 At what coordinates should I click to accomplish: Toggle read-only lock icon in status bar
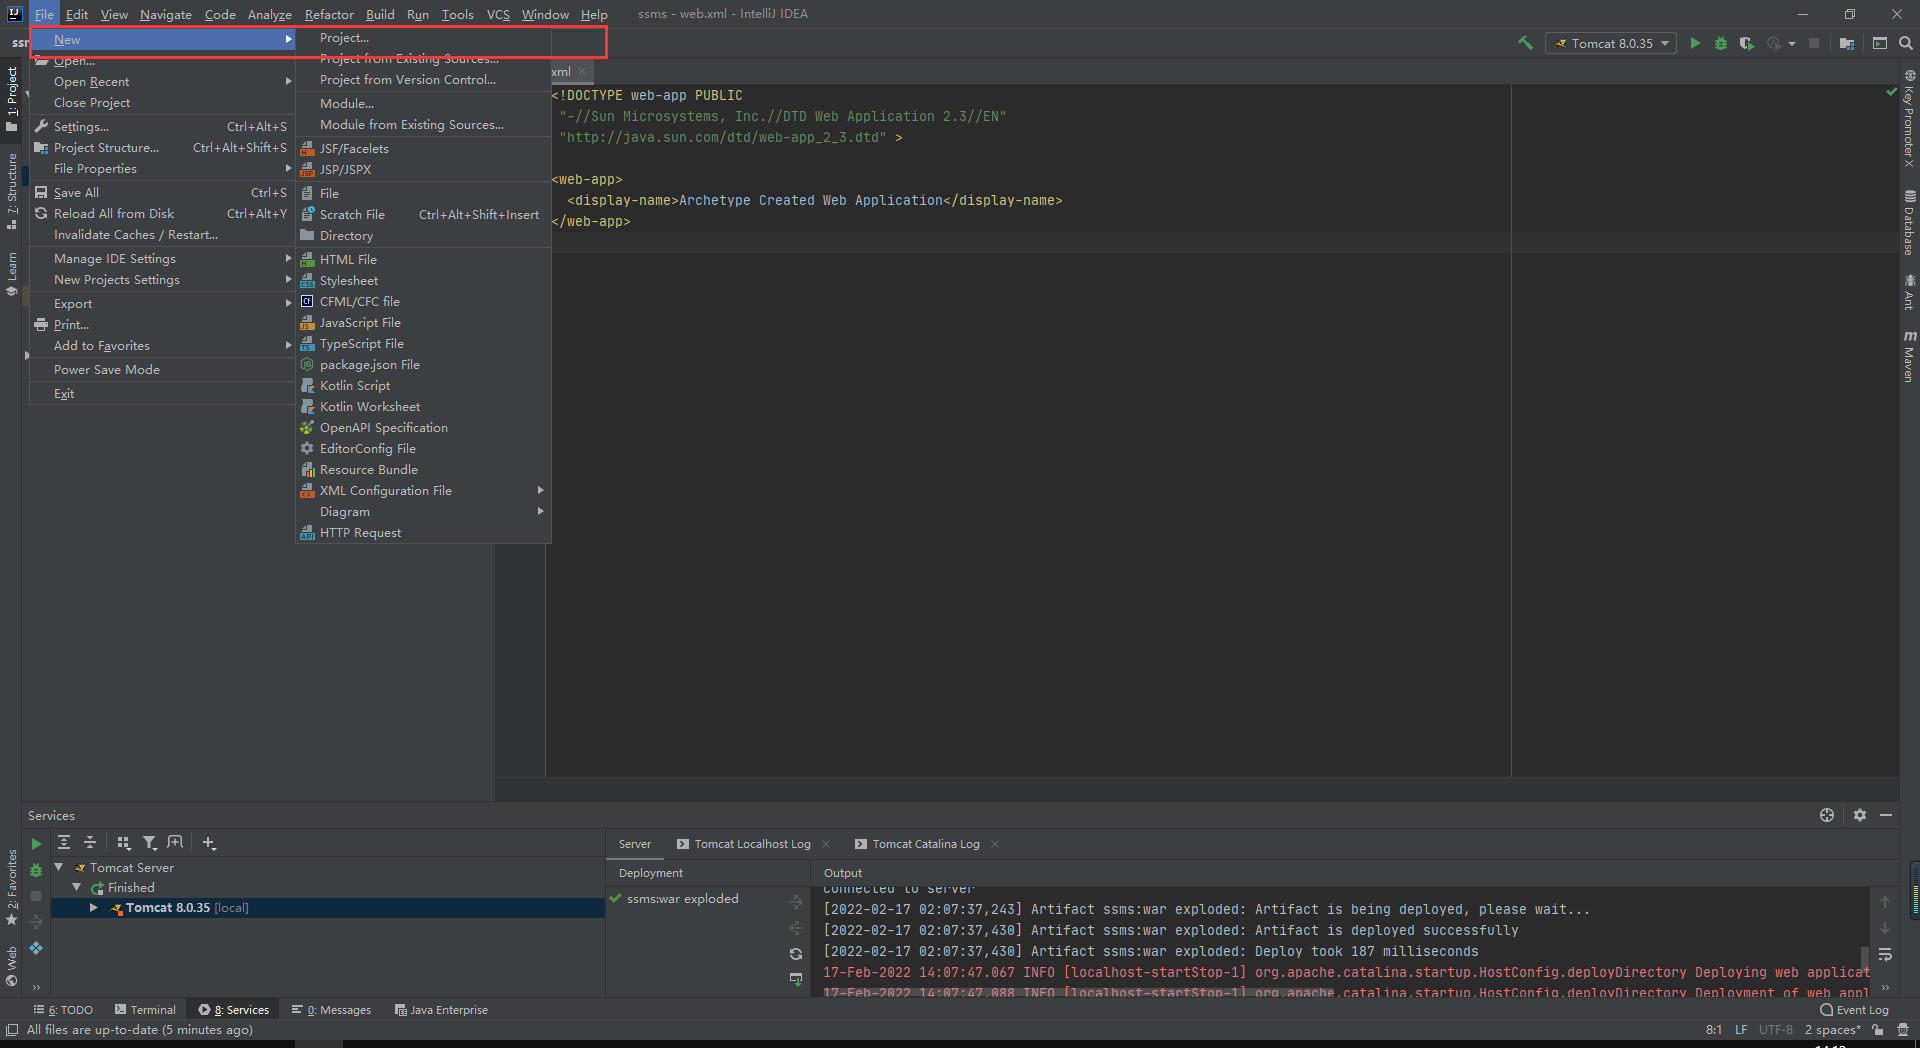click(1878, 1030)
